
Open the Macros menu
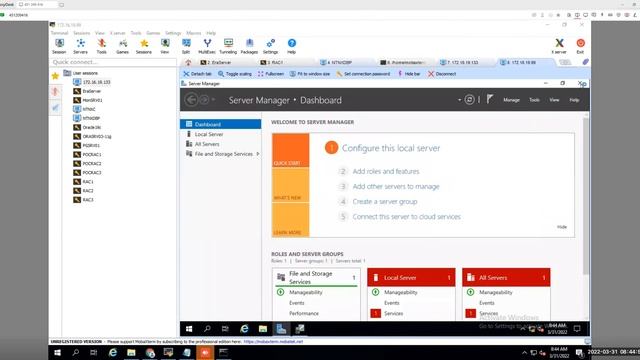193,33
